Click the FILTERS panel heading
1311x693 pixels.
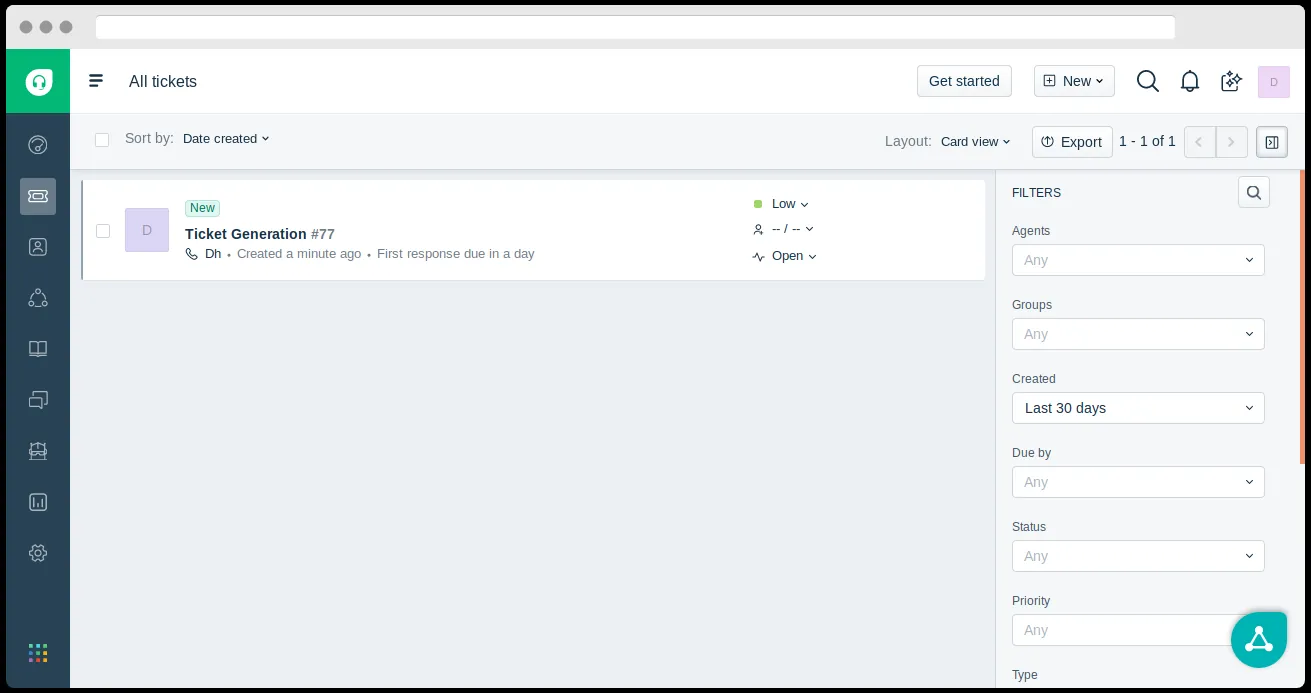point(1036,193)
